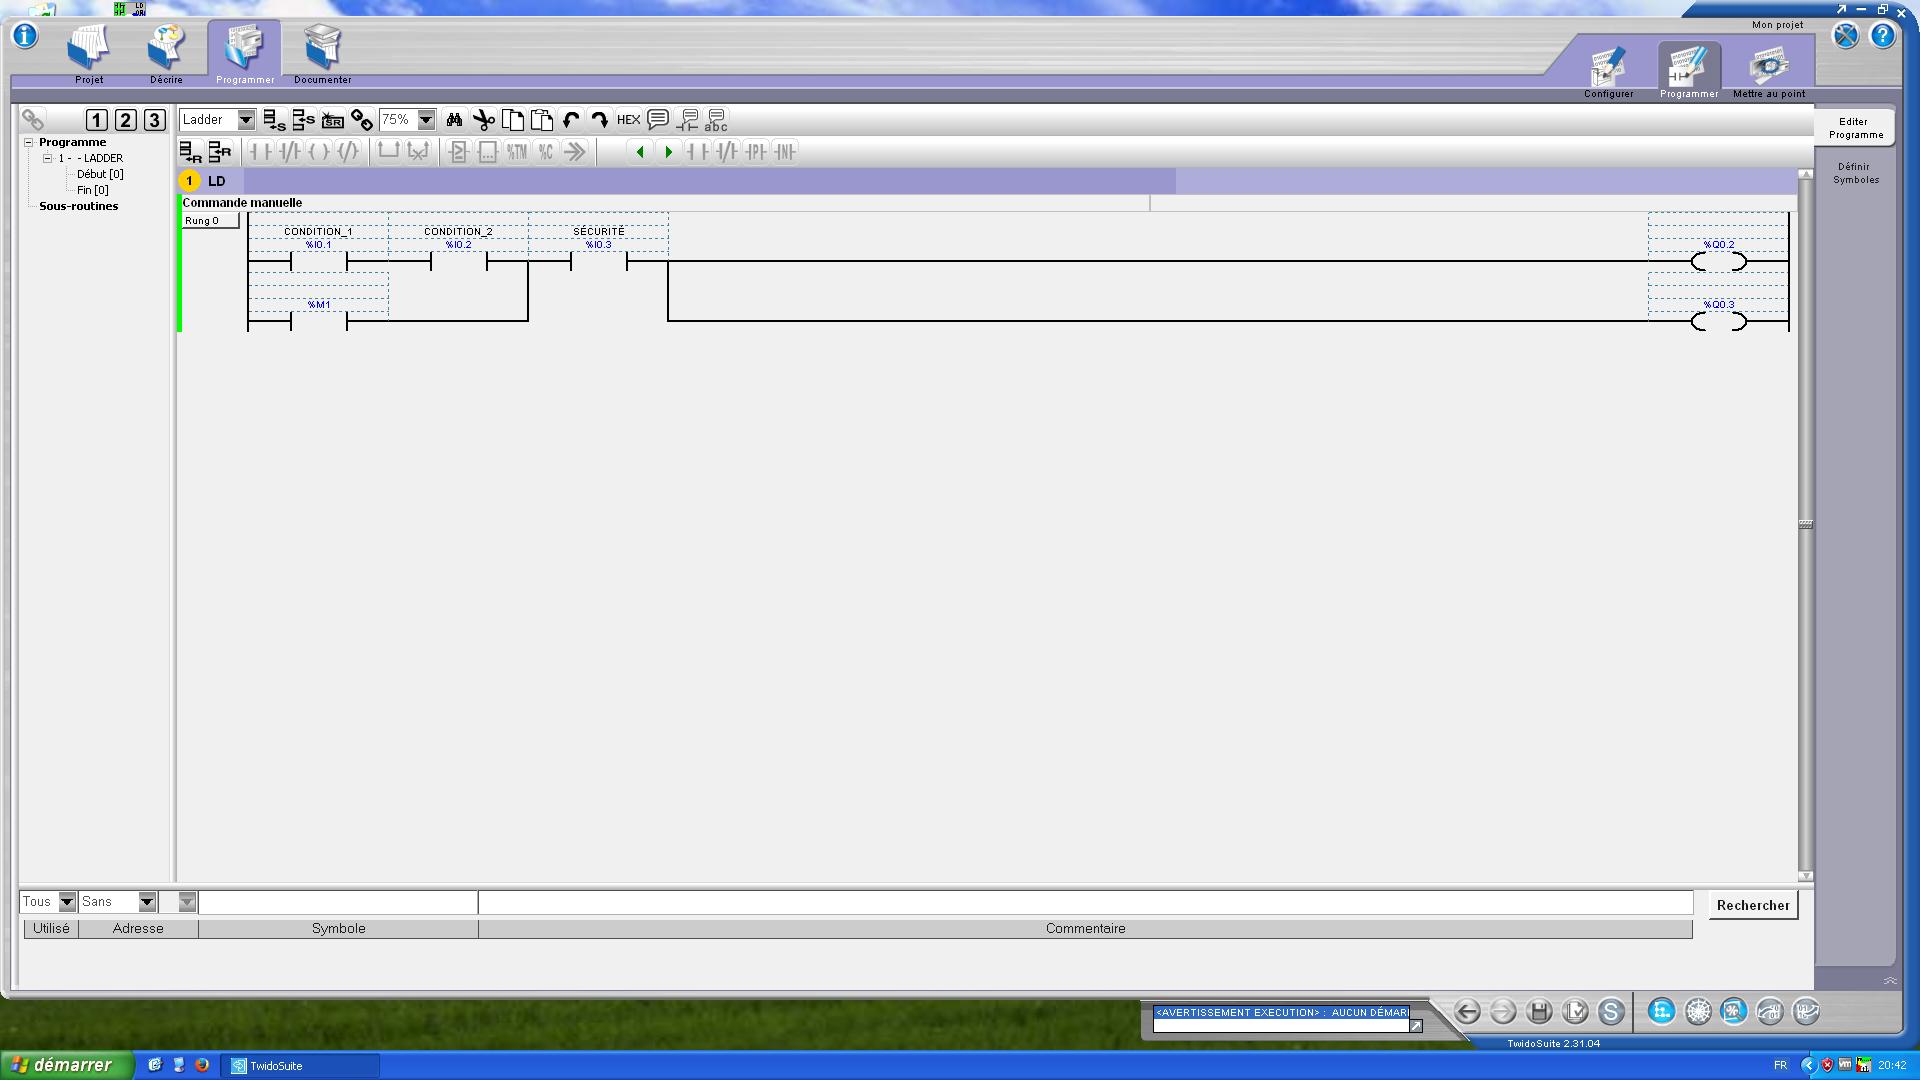Toggle symbol display abc icon

(x=716, y=121)
